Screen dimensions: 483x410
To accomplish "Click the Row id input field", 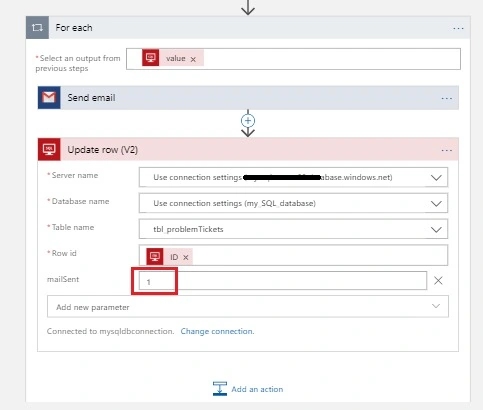I will tap(293, 255).
